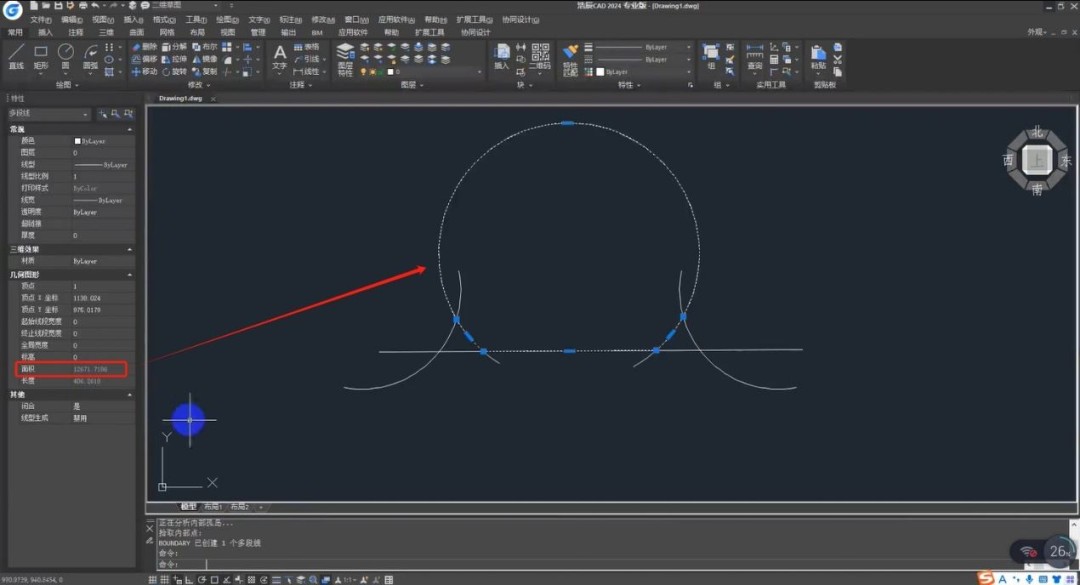This screenshot has width=1080, height=585.
Task: Open Layer Properties (图层特性) manager
Action: pyautogui.click(x=345, y=57)
